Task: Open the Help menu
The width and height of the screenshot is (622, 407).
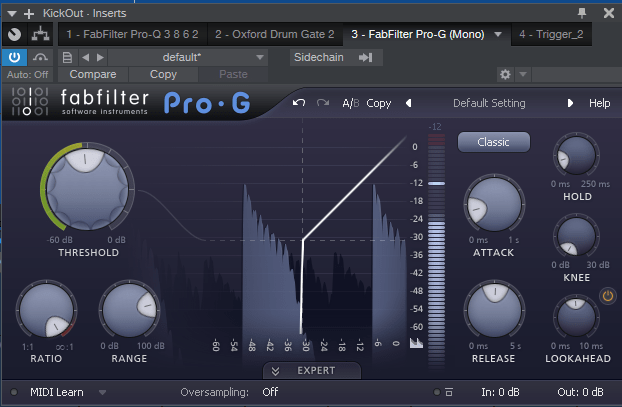Action: [599, 103]
